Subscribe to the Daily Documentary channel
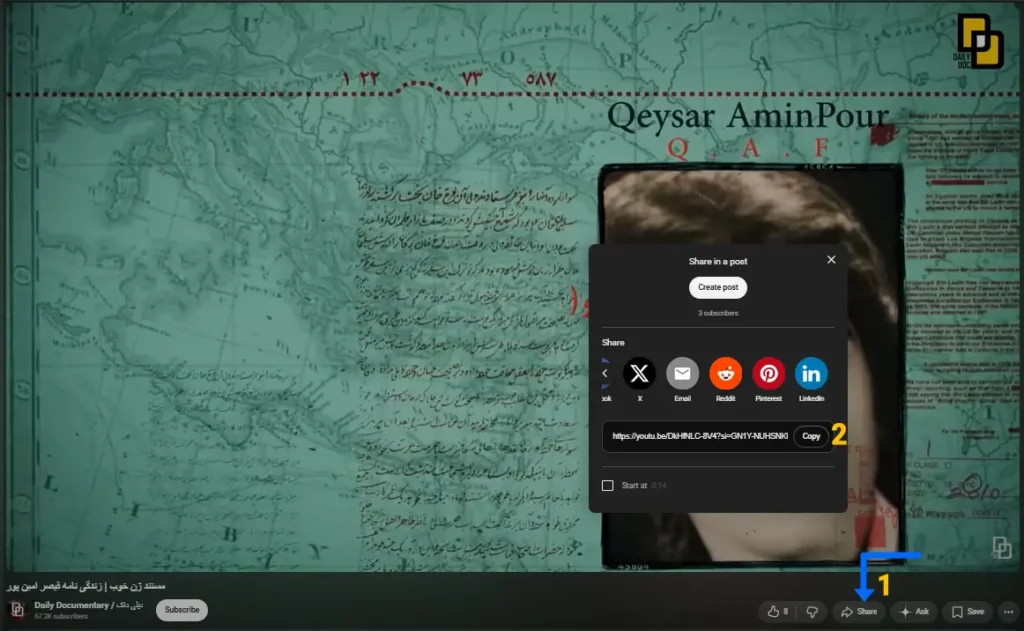Image resolution: width=1024 pixels, height=631 pixels. pos(182,610)
